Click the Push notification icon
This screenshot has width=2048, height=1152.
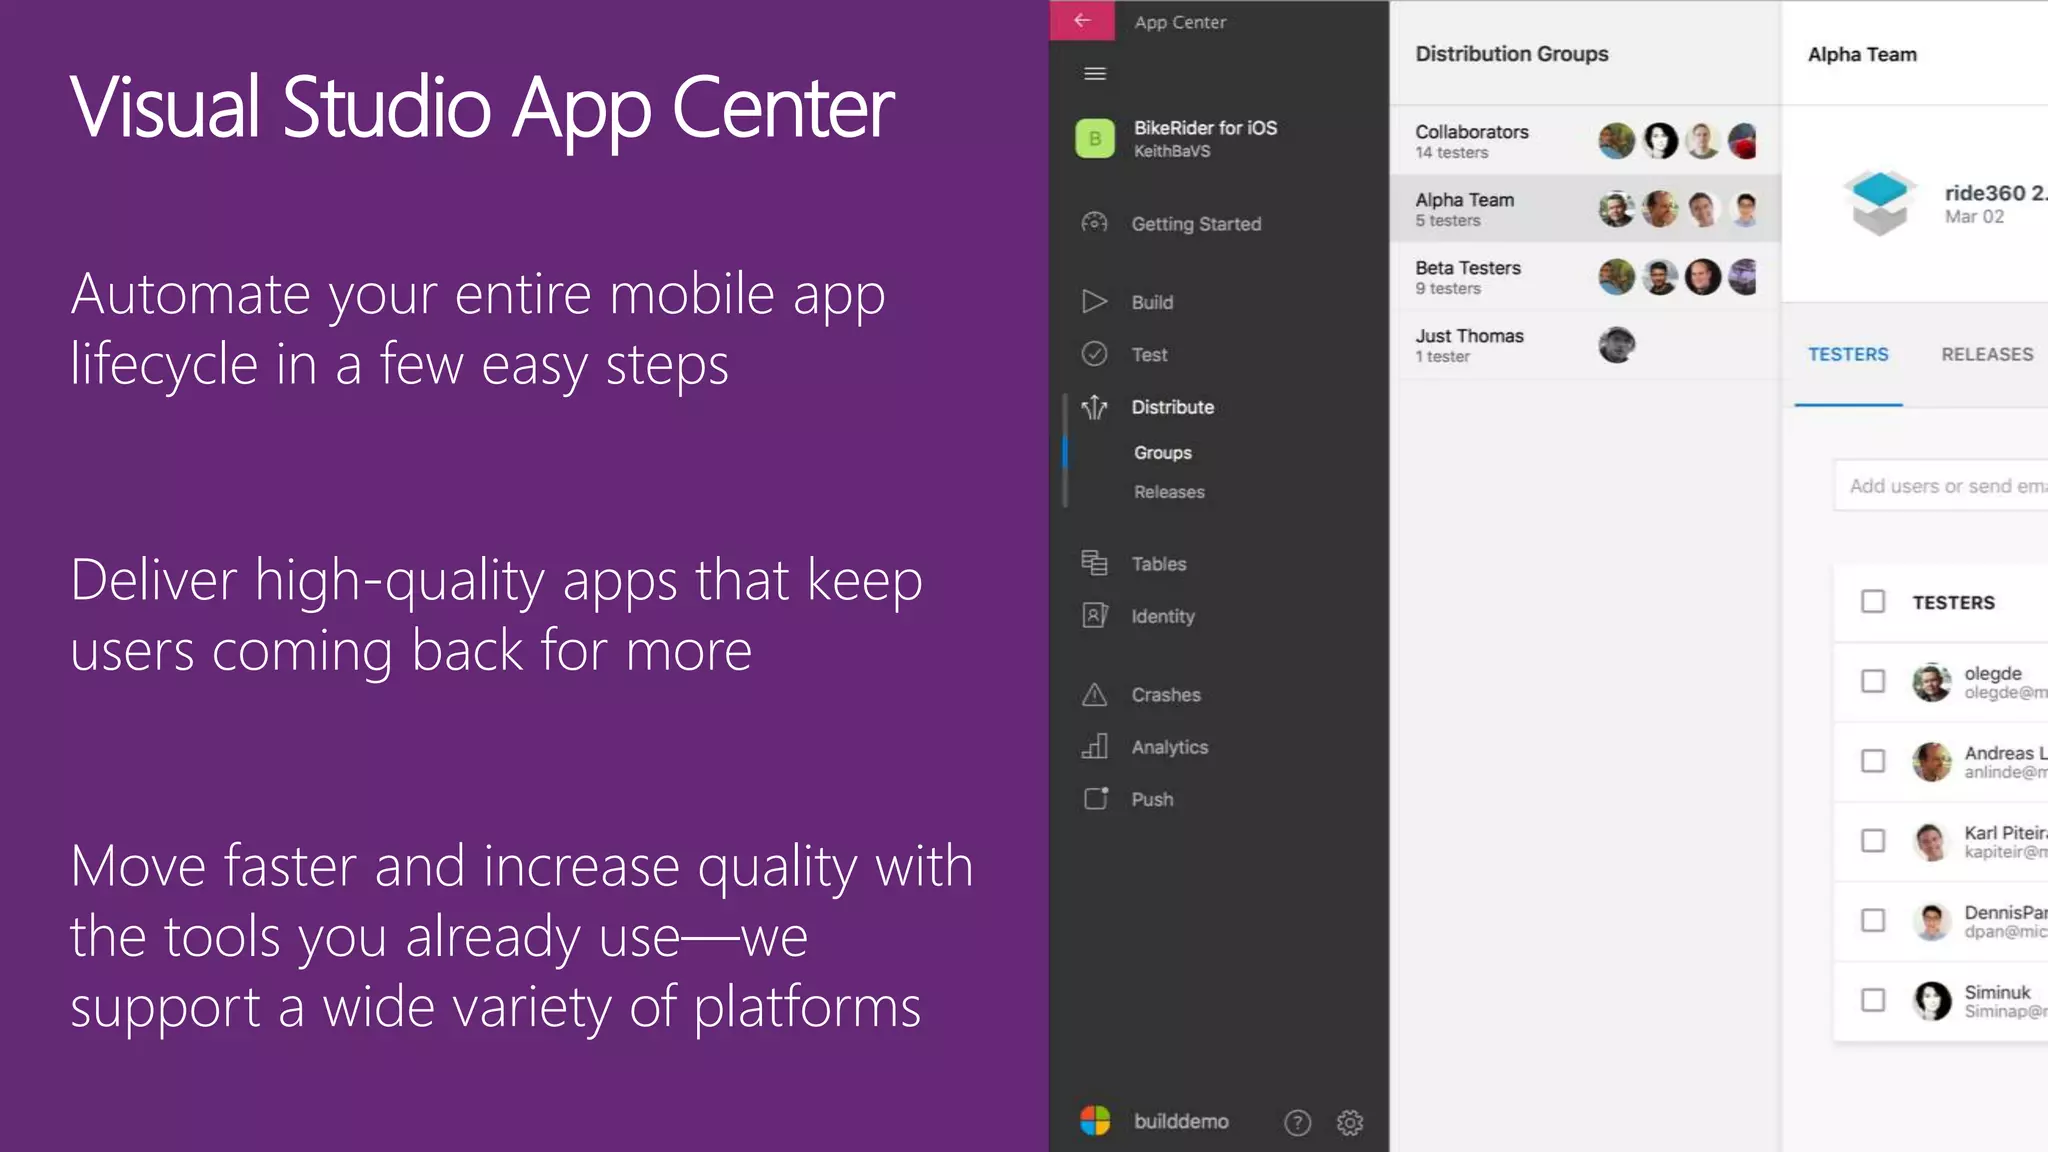pos(1096,798)
